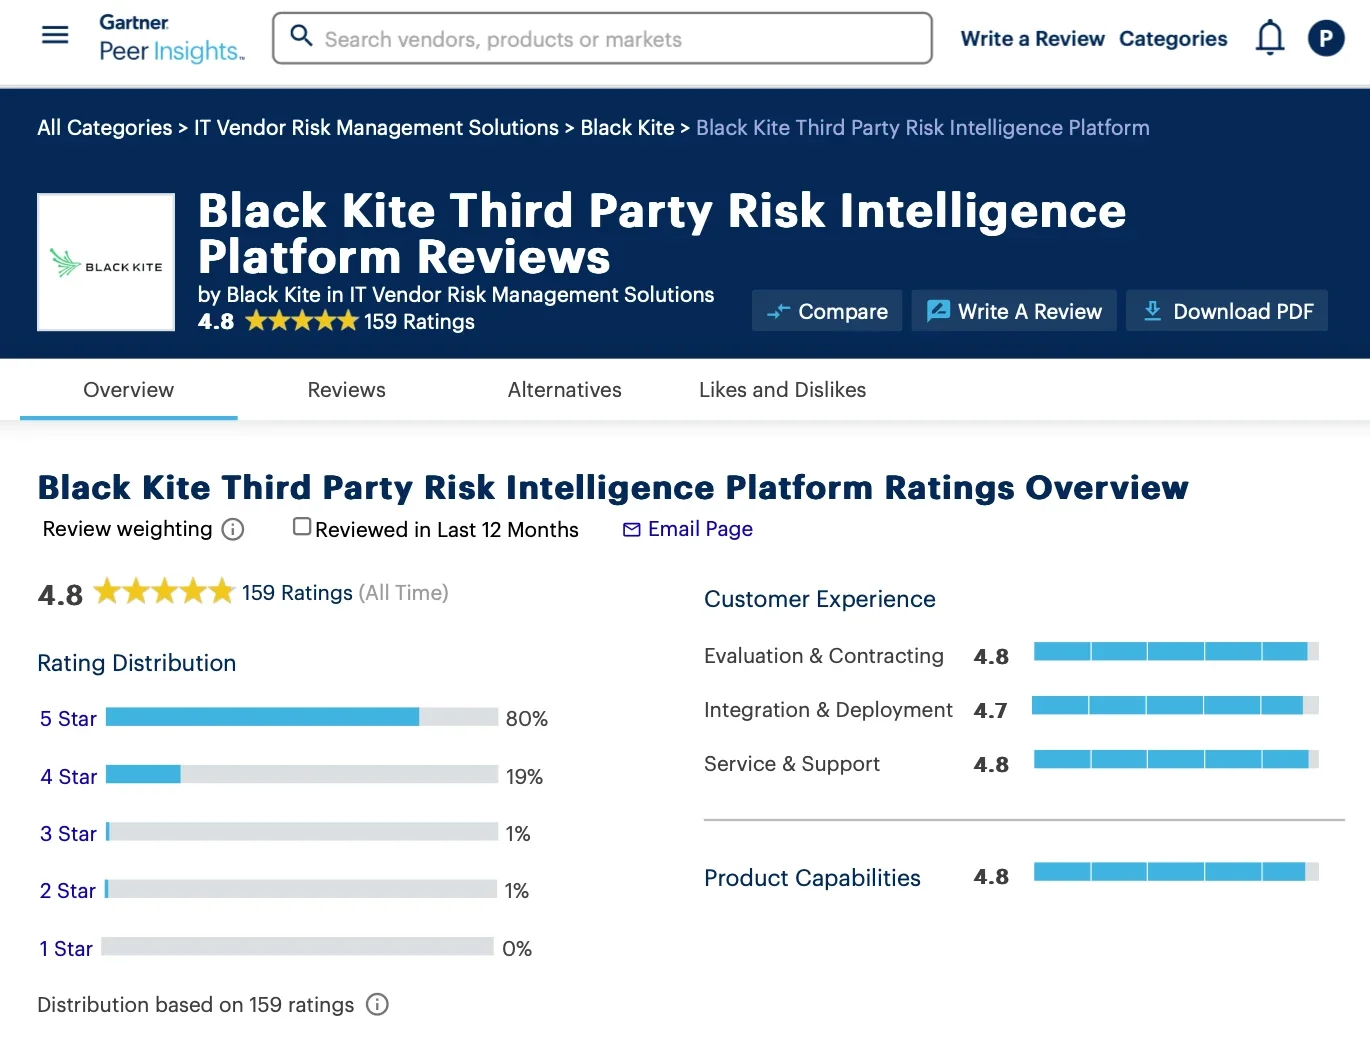Click the Rating Distribution heading
Viewport: 1370px width, 1050px height.
(137, 663)
